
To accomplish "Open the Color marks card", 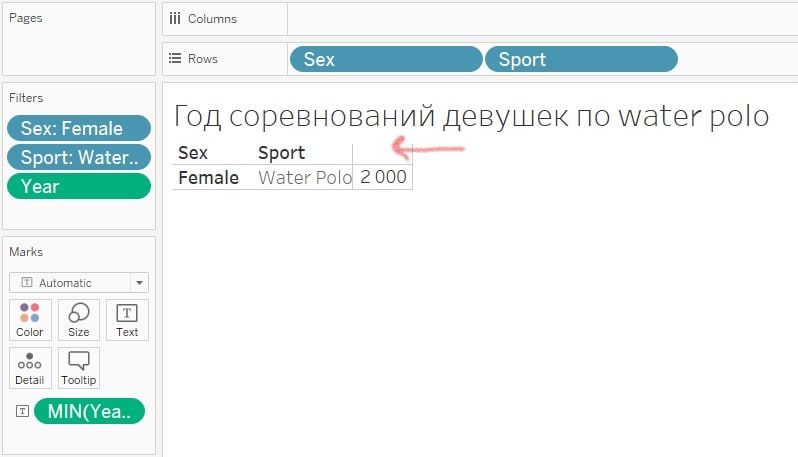I will pos(30,320).
